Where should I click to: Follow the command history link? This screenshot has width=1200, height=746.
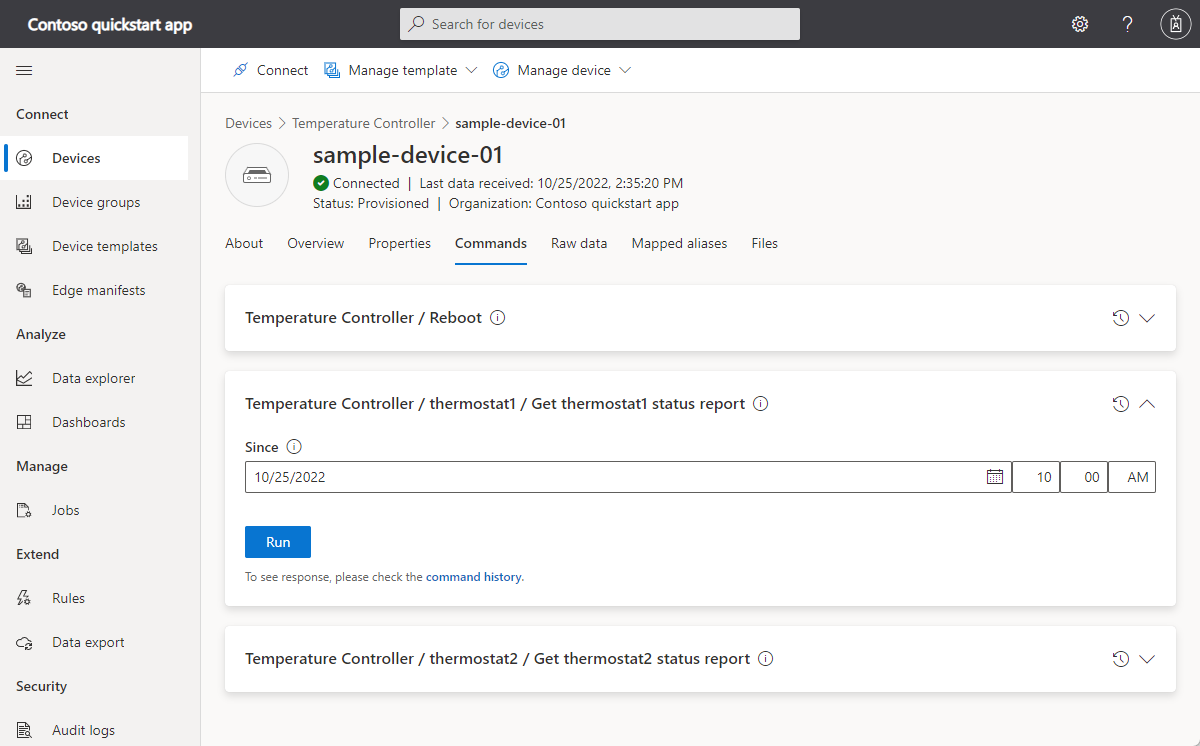(473, 577)
